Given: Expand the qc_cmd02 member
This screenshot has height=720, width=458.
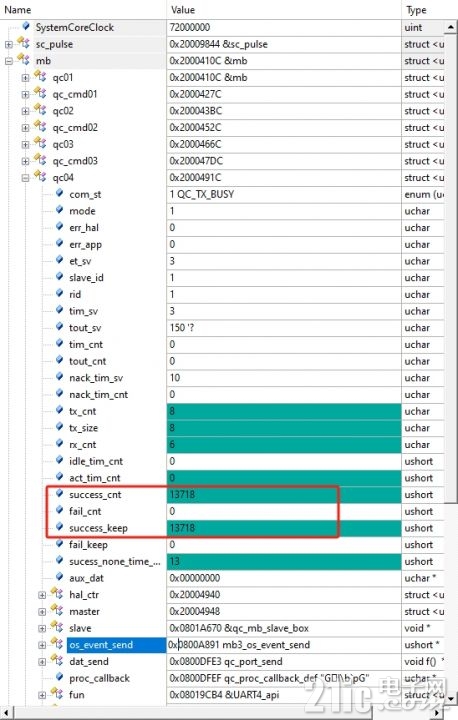Looking at the screenshot, I should [25, 128].
